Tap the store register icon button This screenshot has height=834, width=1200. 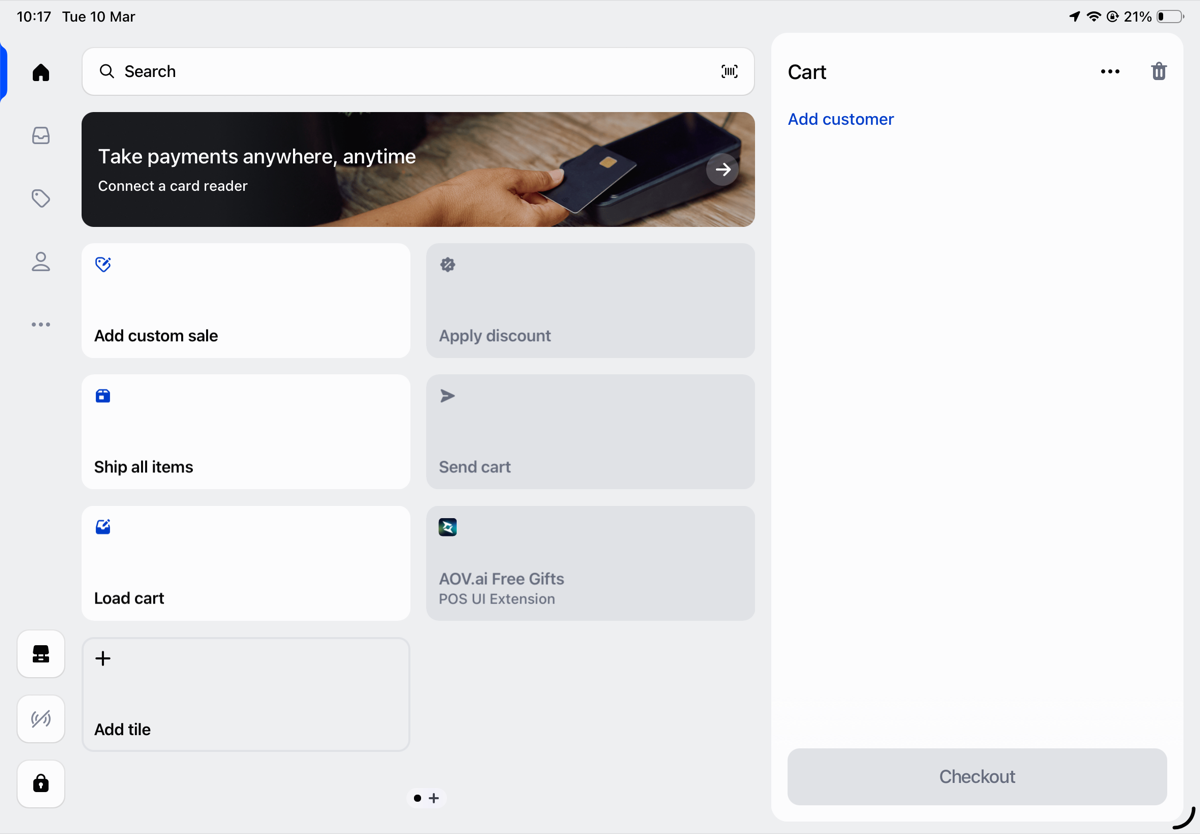(41, 654)
